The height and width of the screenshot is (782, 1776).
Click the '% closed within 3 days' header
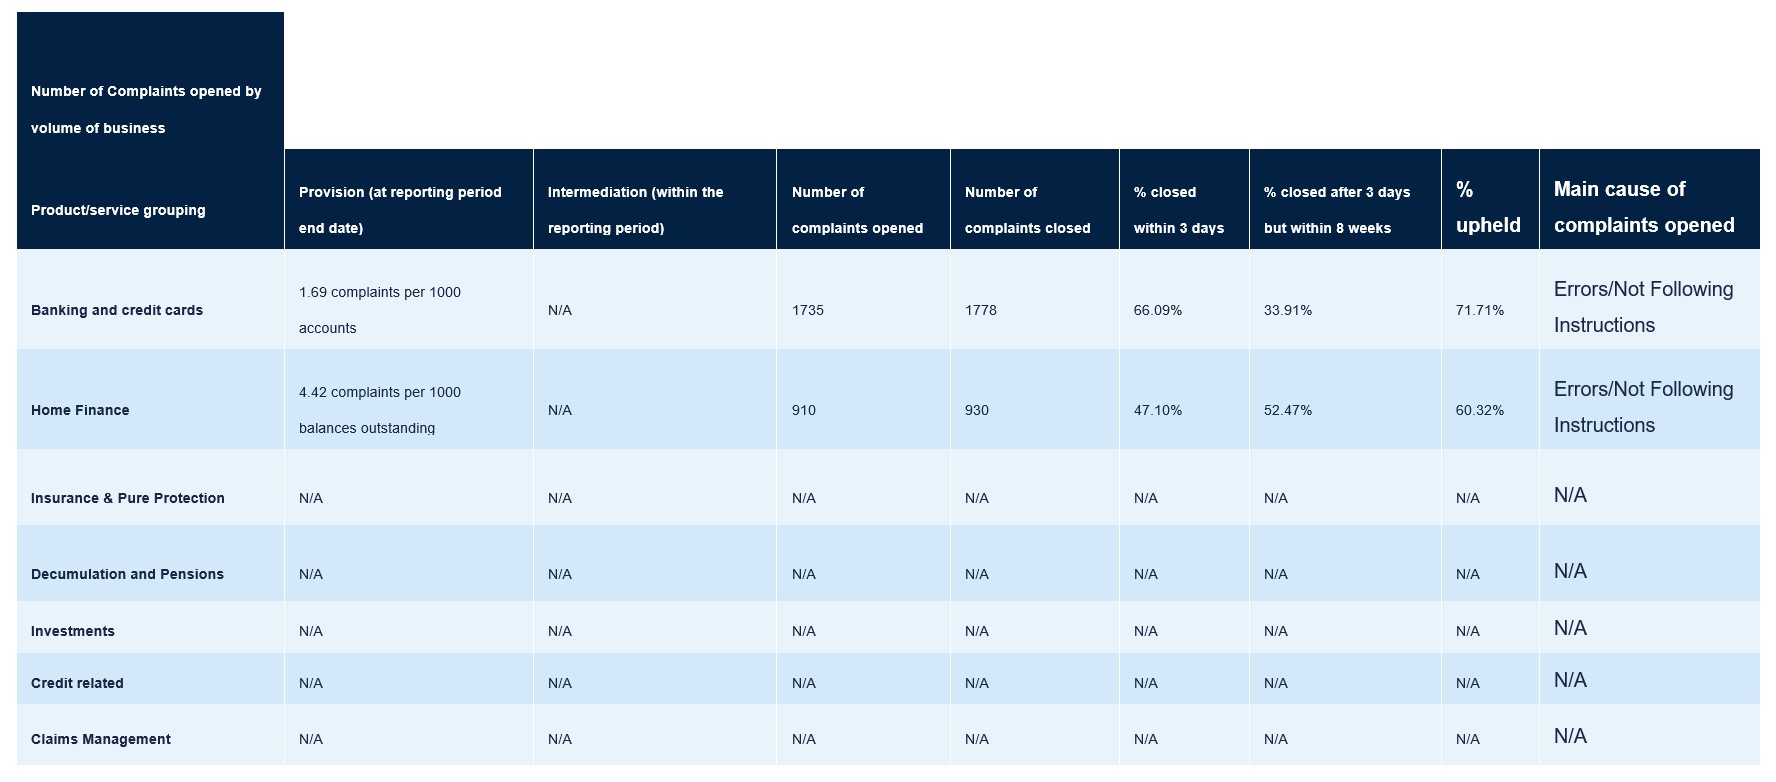click(x=1178, y=210)
